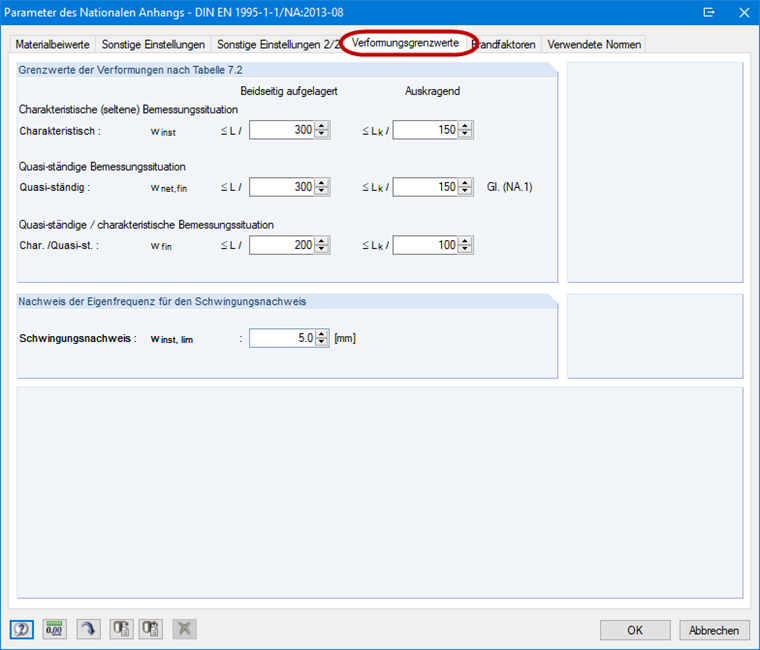Increase w fin L/ limit with up arrow
Screen dimensions: 760x650
tap(321, 241)
